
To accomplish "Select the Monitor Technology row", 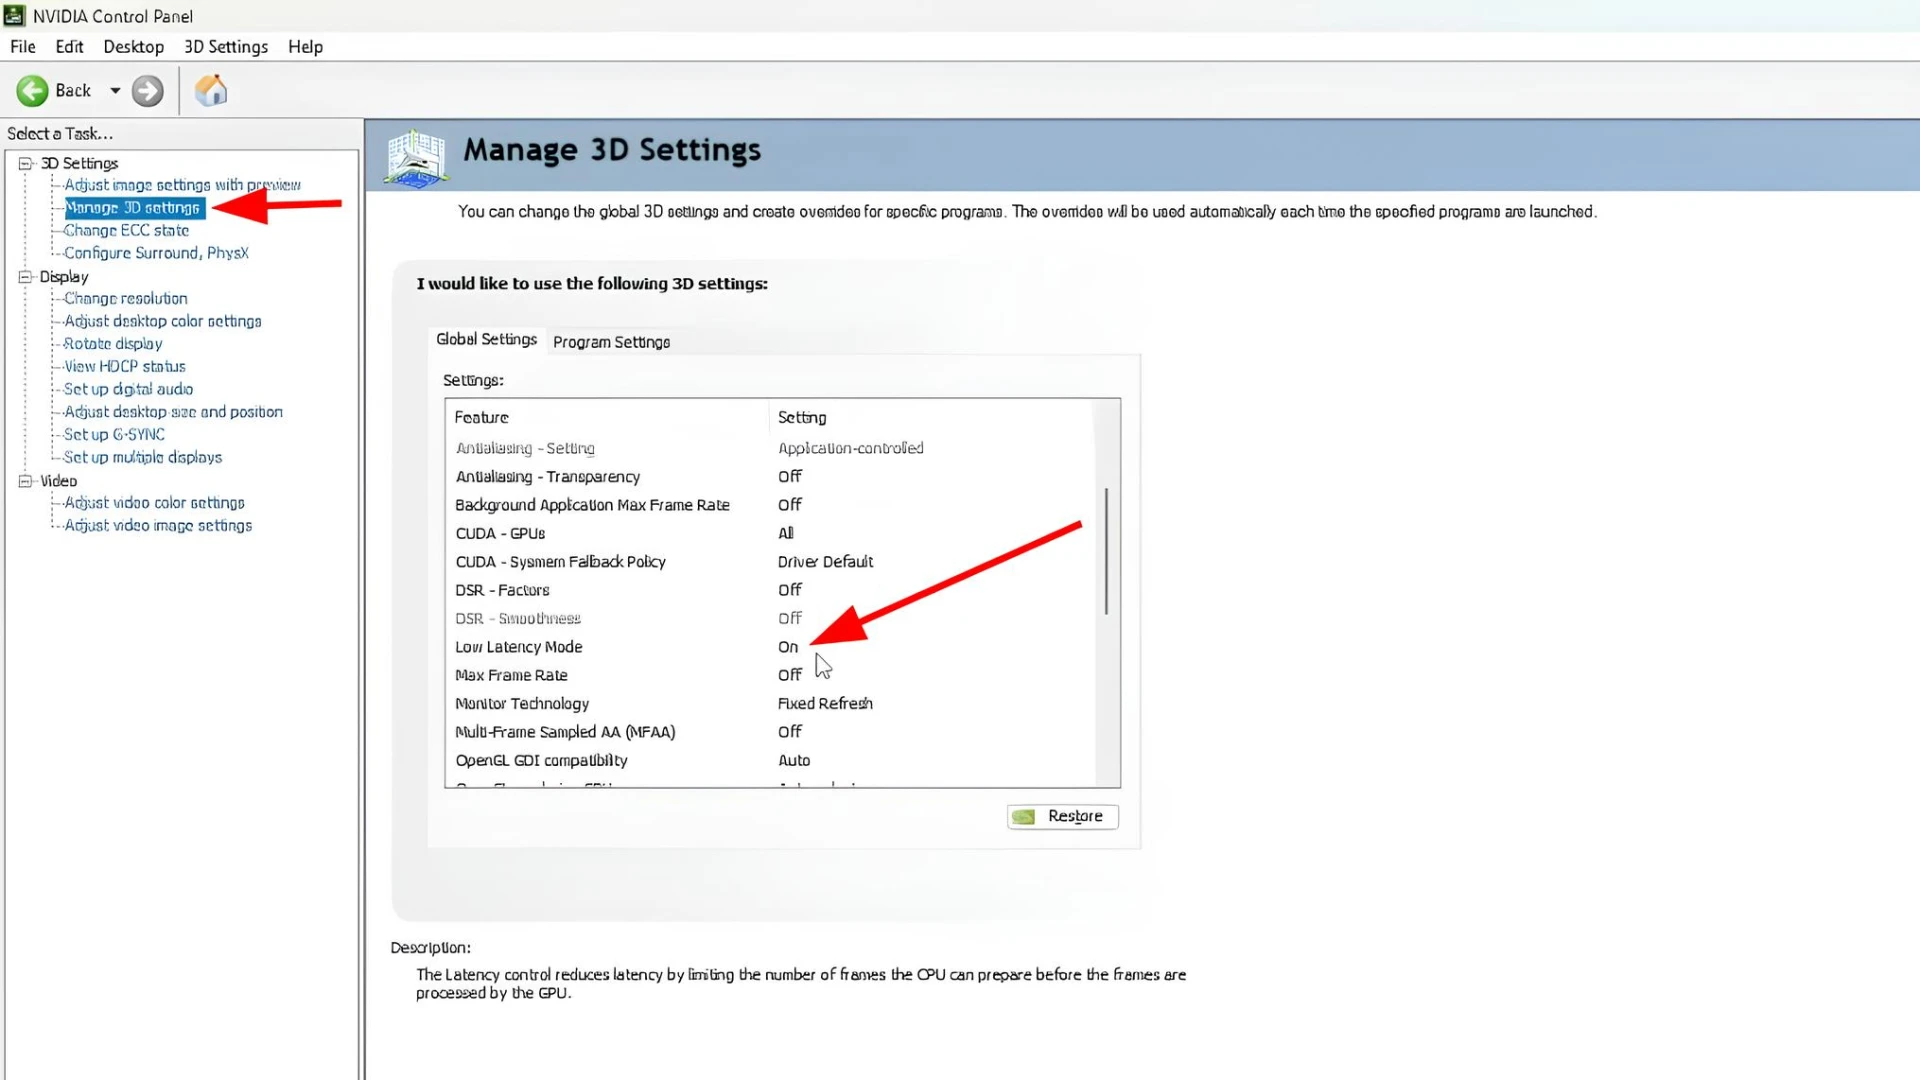I will (x=770, y=704).
